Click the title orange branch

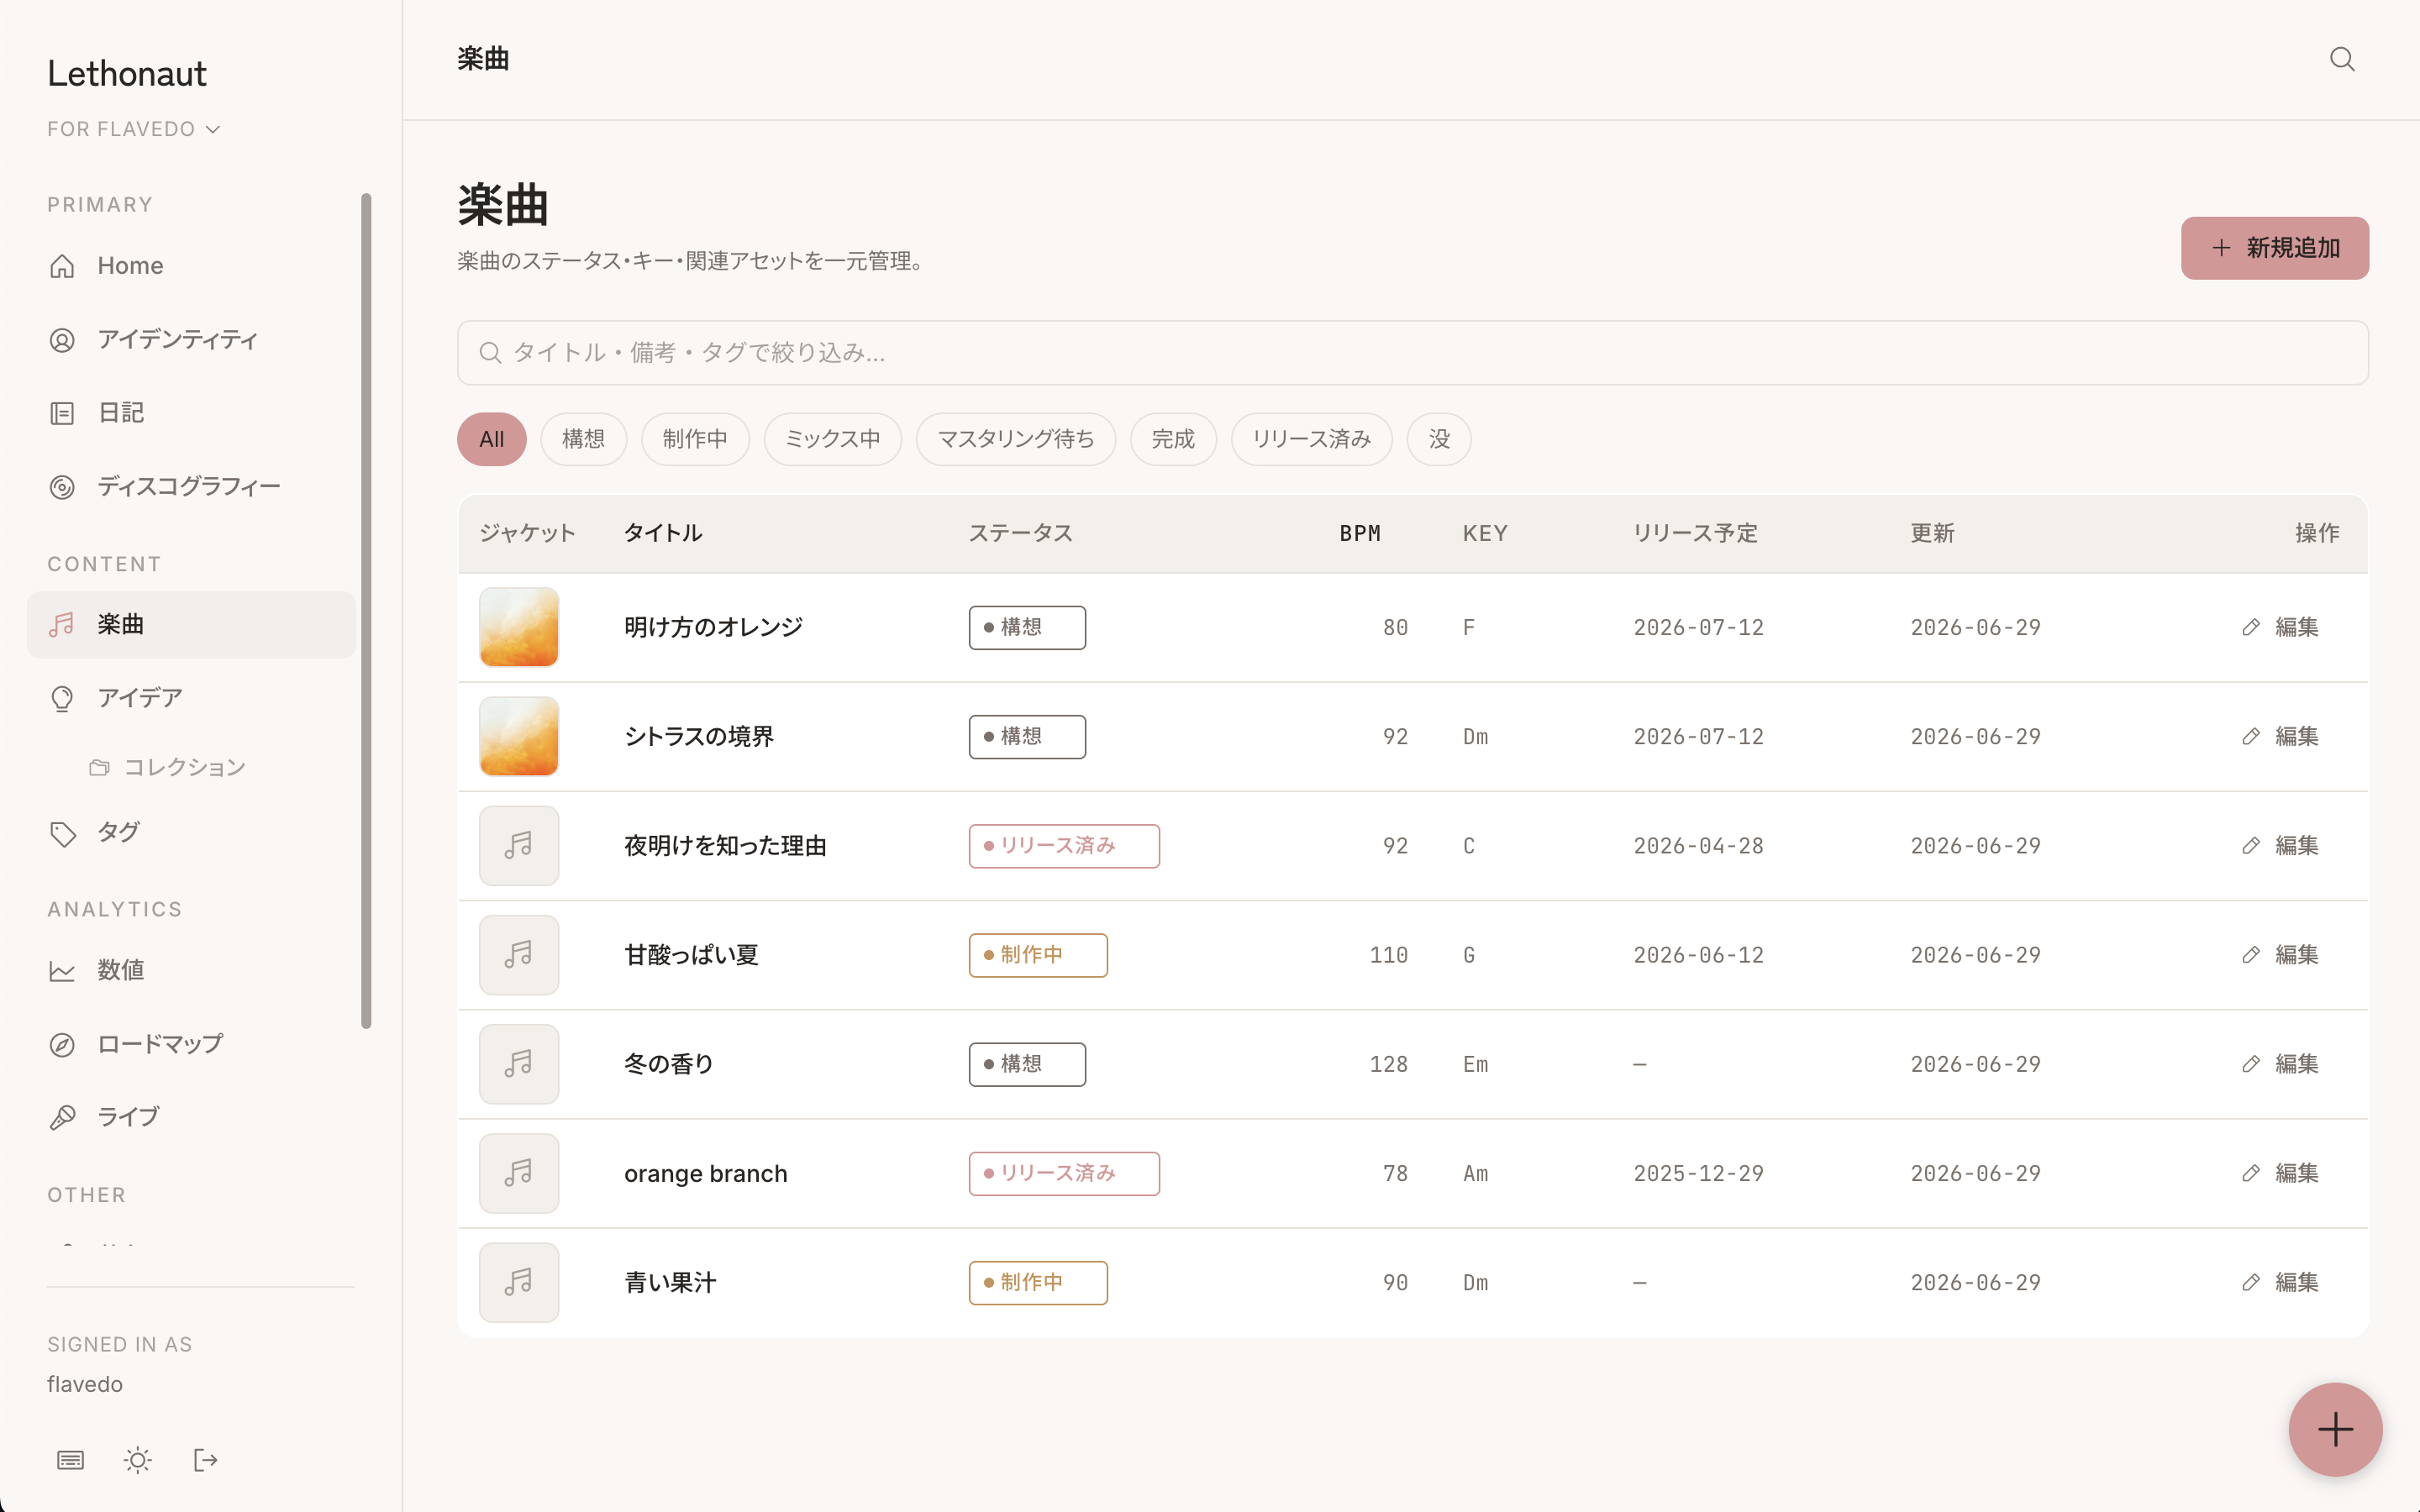click(x=706, y=1173)
